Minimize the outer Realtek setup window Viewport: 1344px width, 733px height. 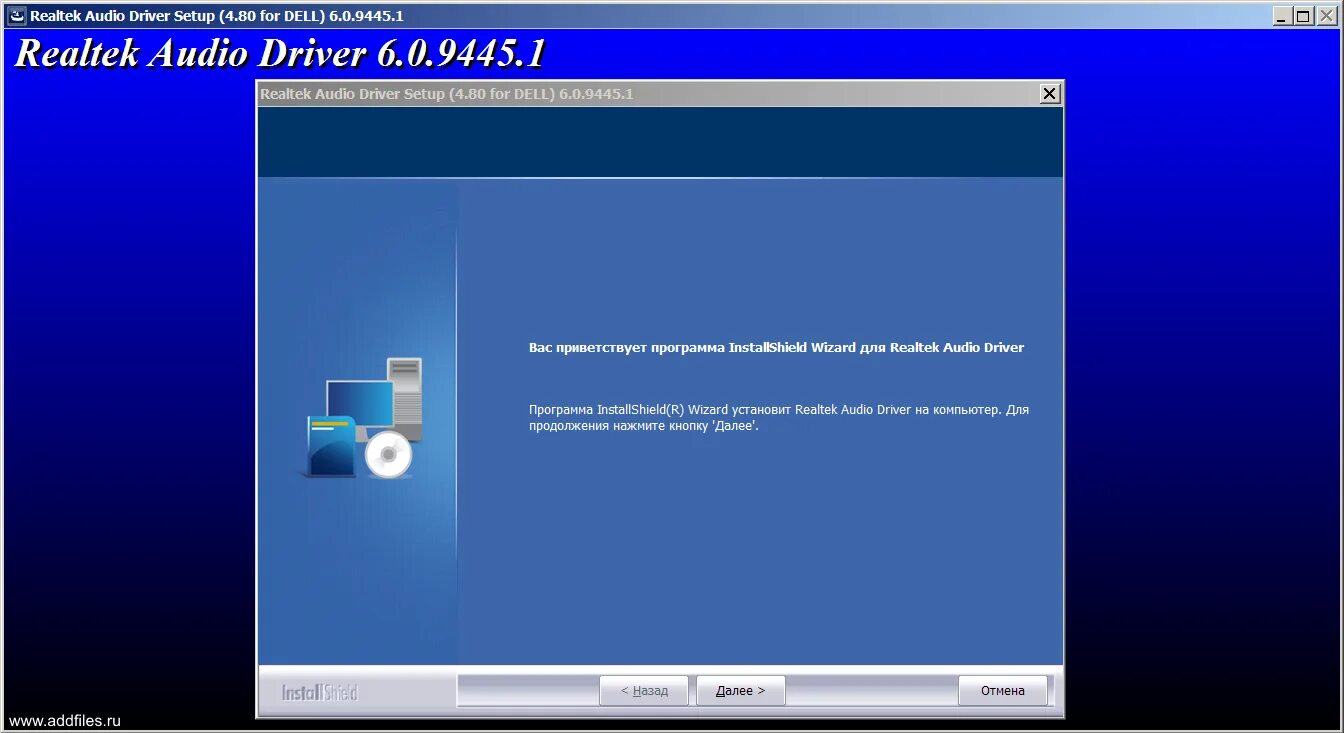pos(1282,15)
